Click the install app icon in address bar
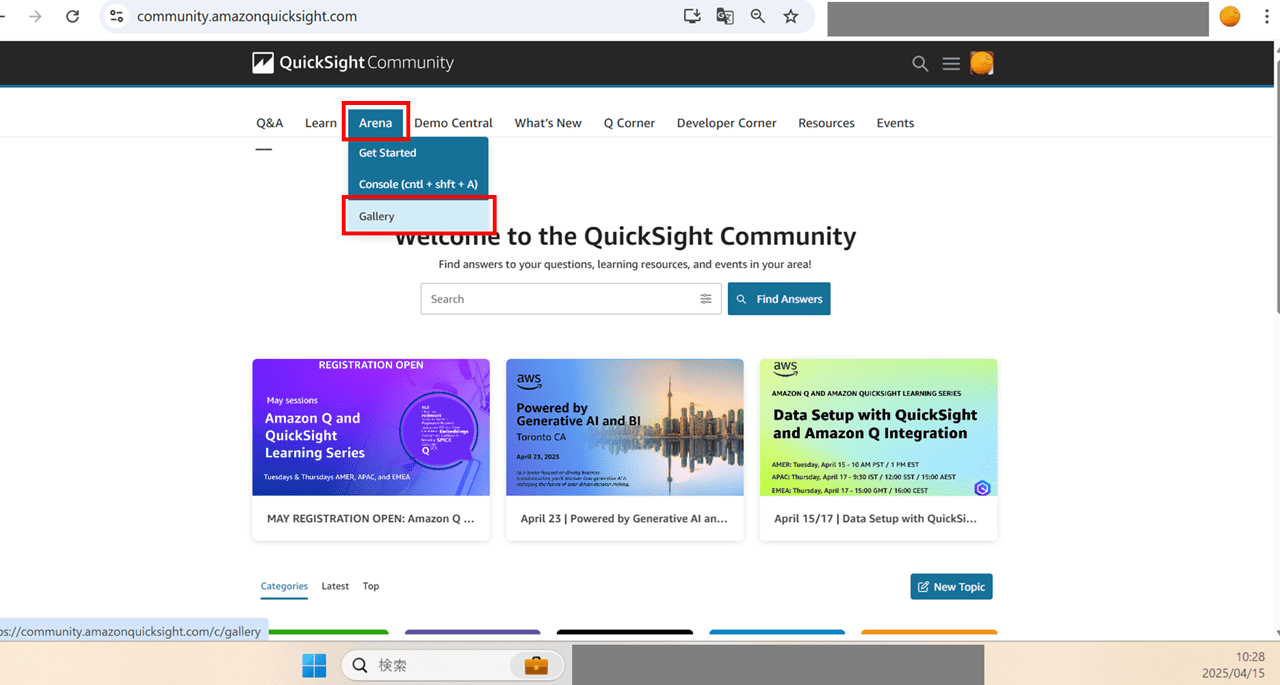Viewport: 1280px width, 685px height. 692,16
